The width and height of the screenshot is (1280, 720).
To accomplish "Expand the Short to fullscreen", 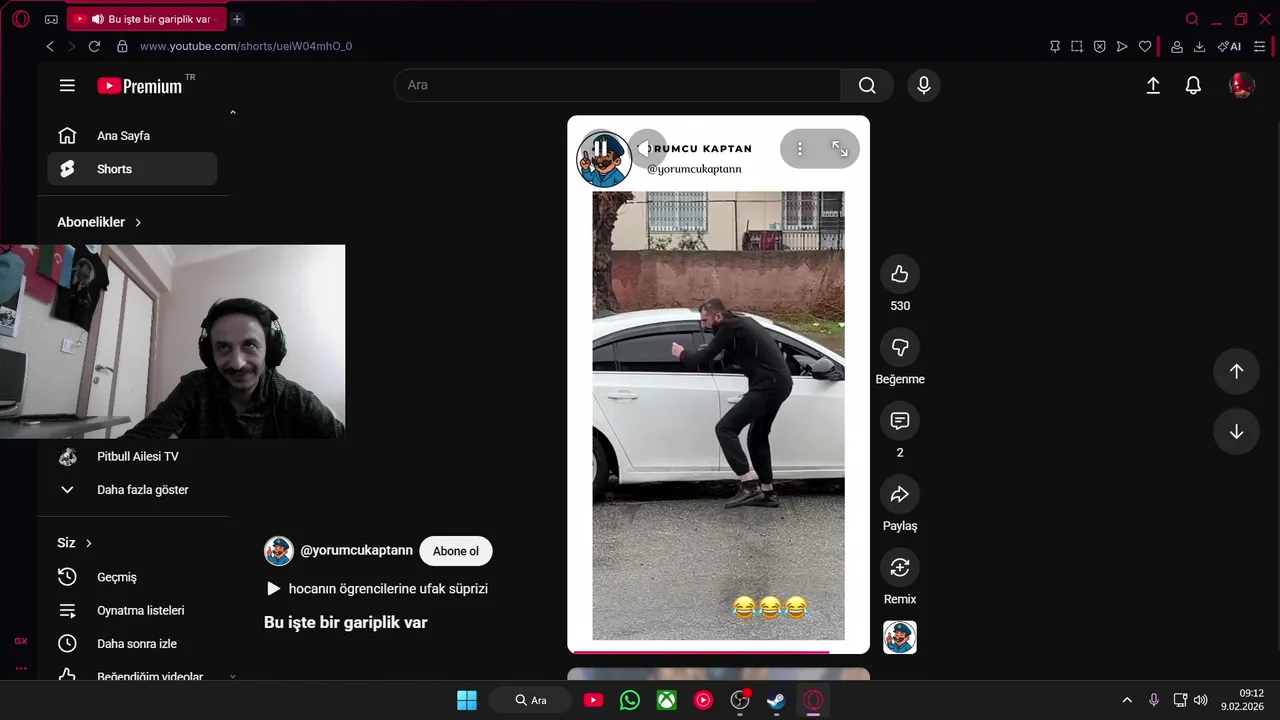I will coord(840,149).
